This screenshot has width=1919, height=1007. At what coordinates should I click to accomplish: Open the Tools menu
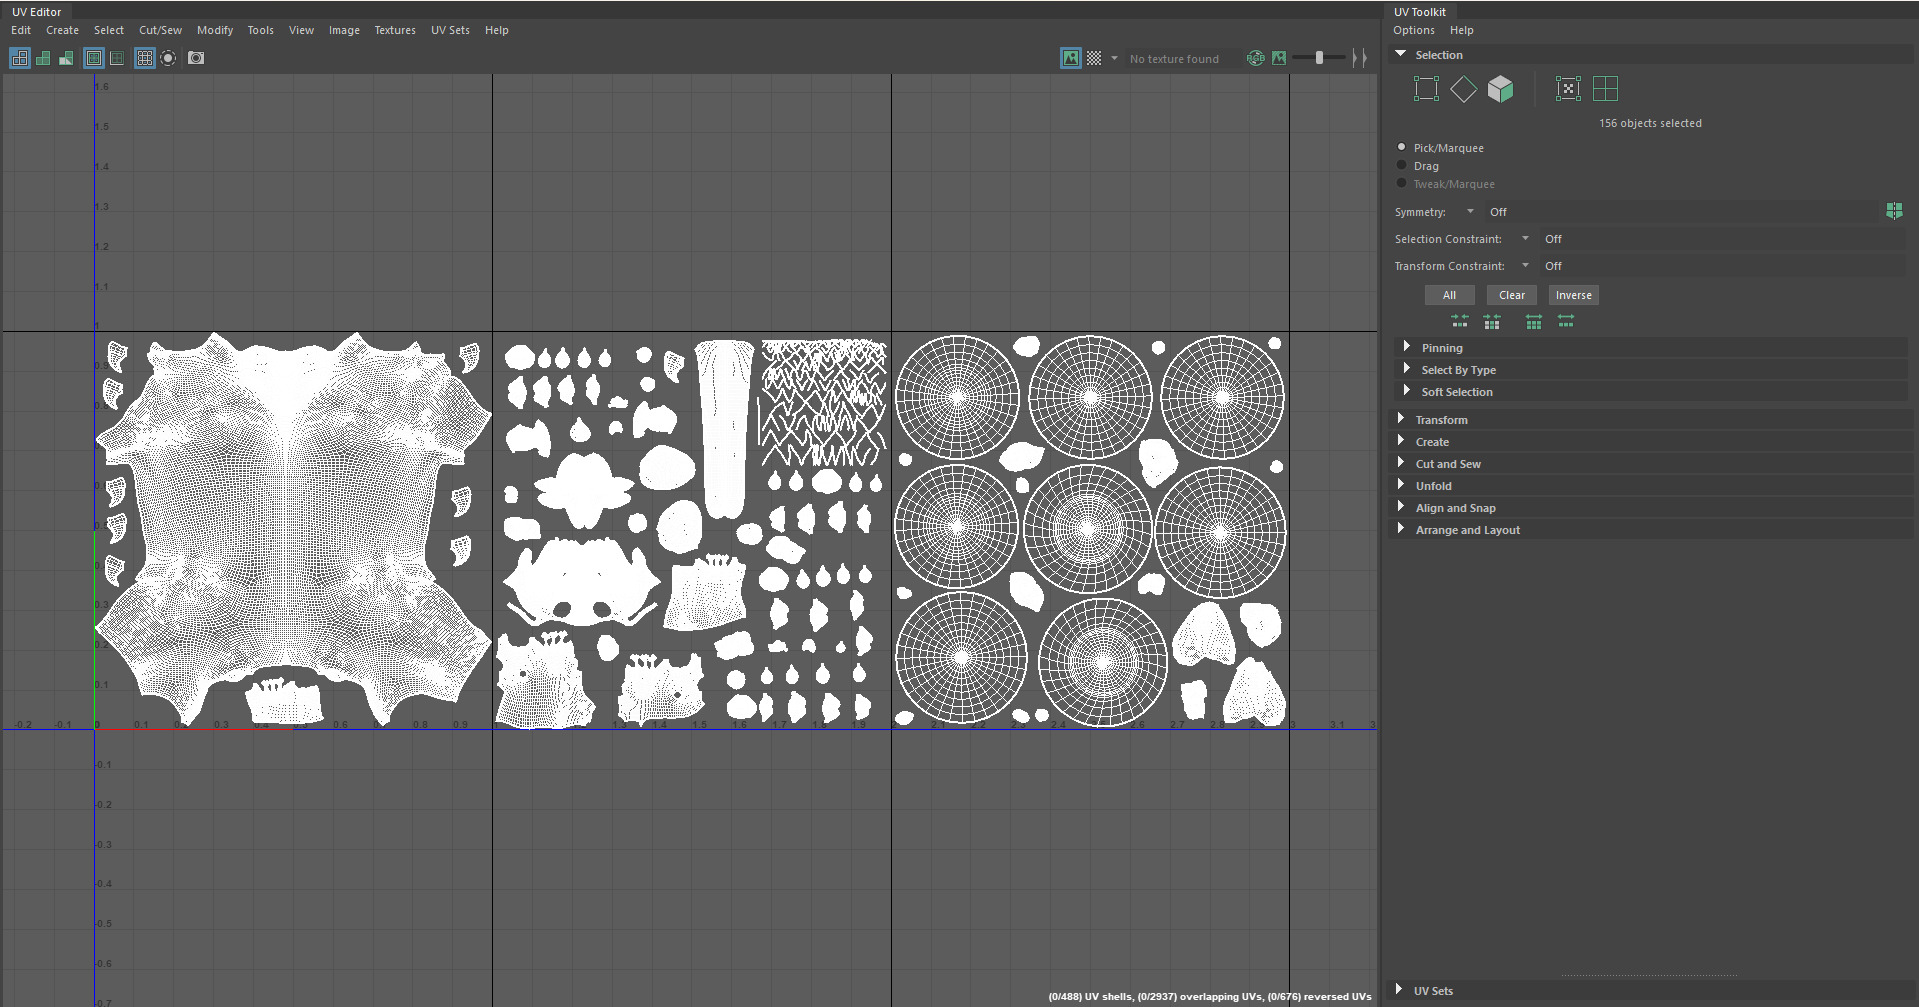261,30
